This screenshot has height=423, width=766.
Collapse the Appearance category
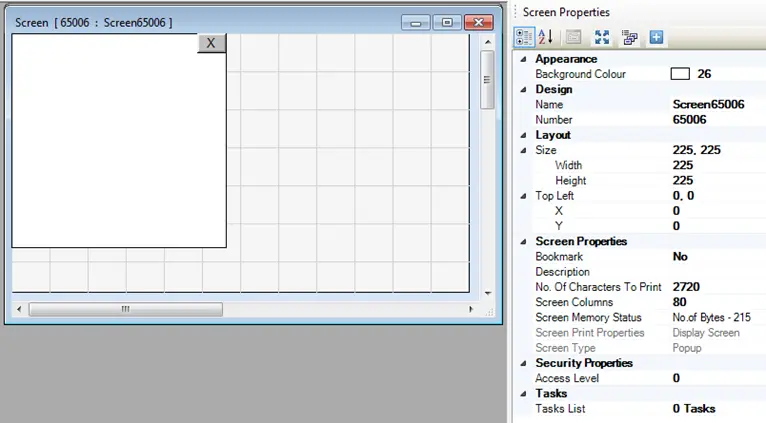pyautogui.click(x=523, y=59)
